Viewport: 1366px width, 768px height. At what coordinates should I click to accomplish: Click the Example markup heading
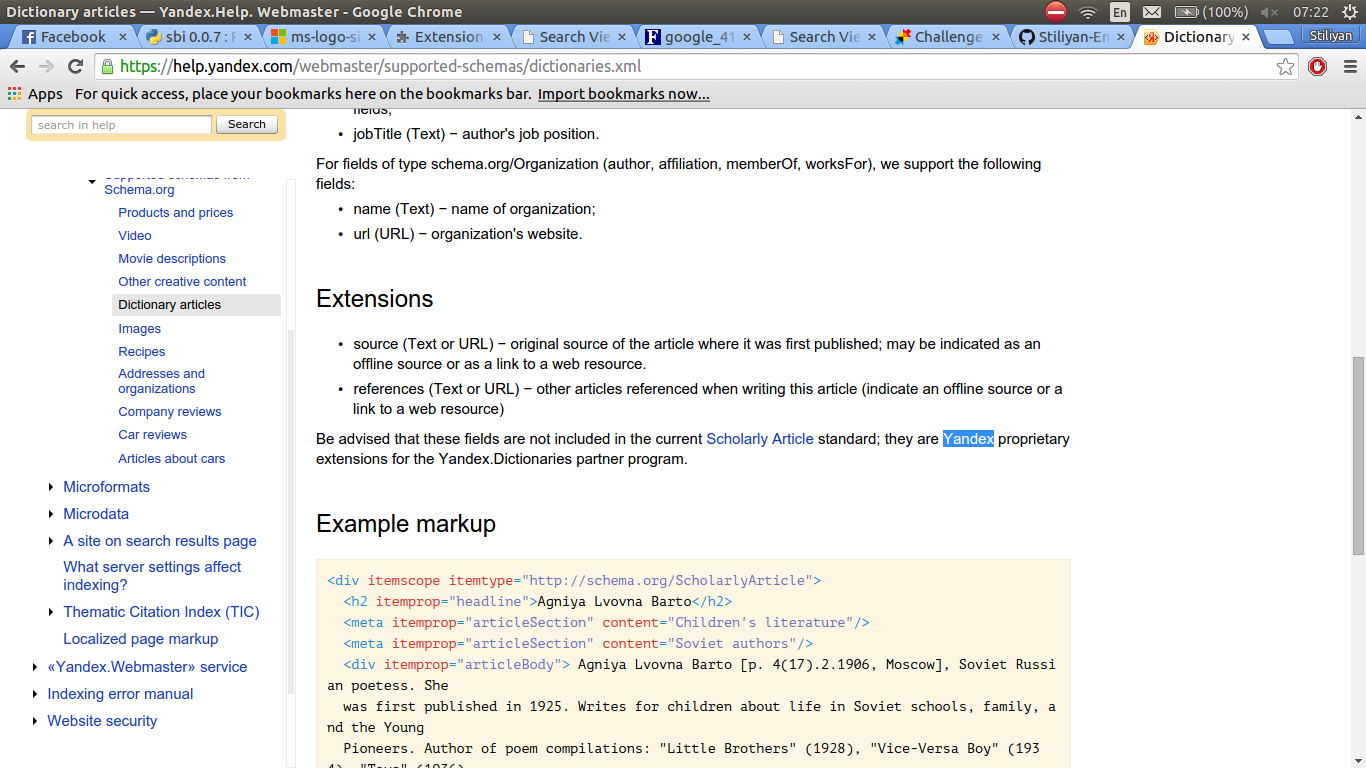pos(406,524)
